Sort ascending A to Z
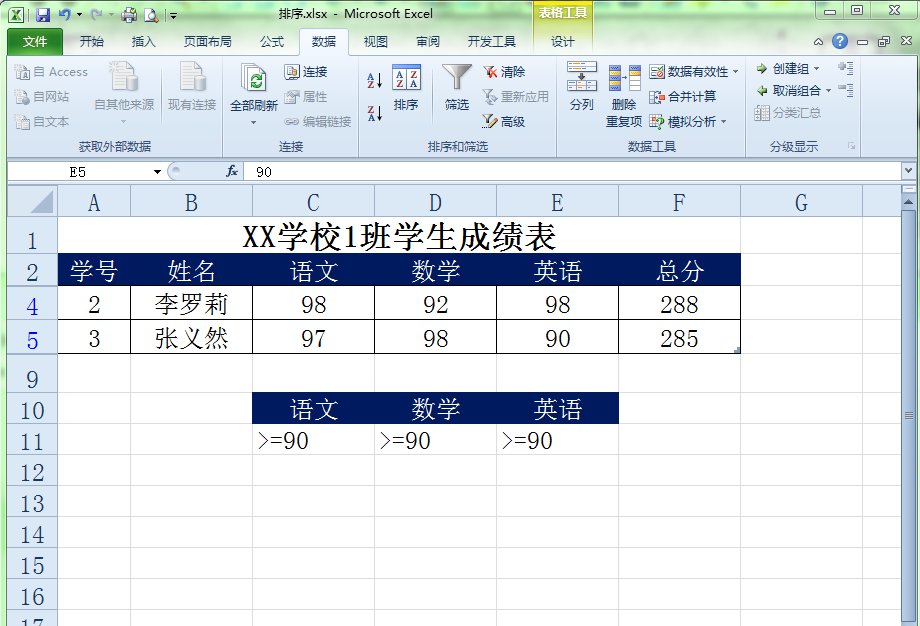Screen dimensions: 920x626 click(375, 80)
